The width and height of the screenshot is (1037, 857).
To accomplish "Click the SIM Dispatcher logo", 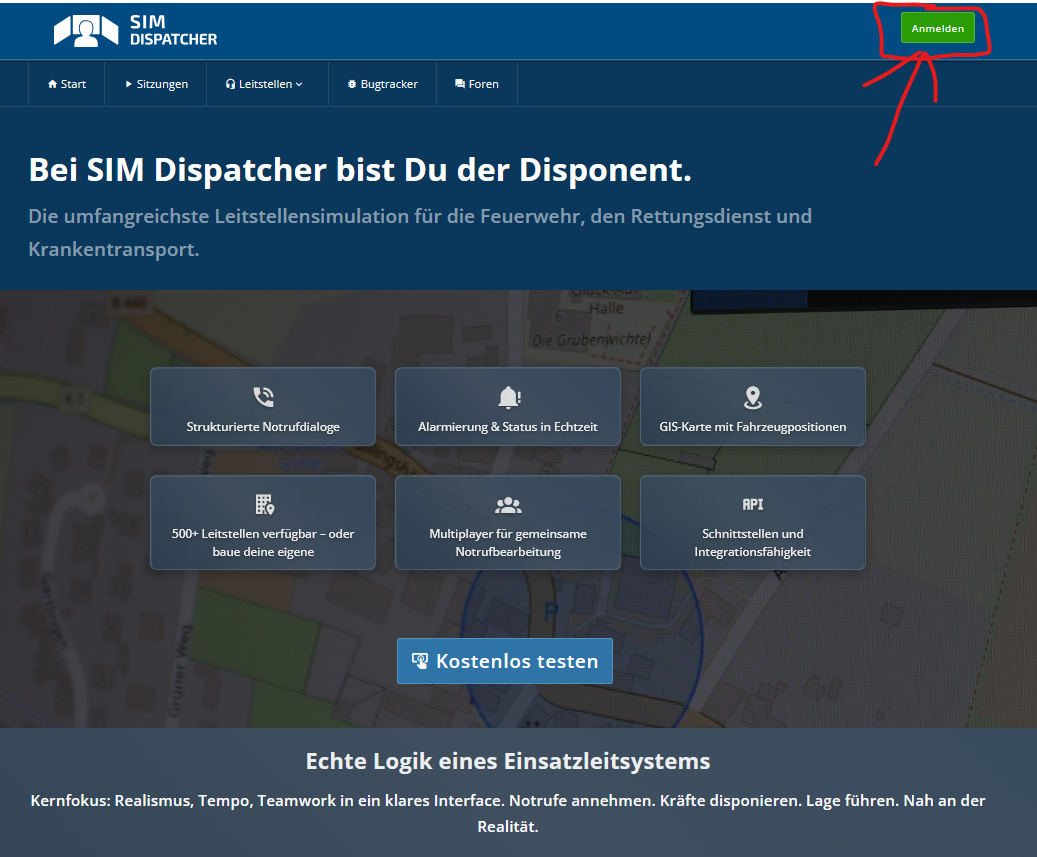I will click(135, 30).
